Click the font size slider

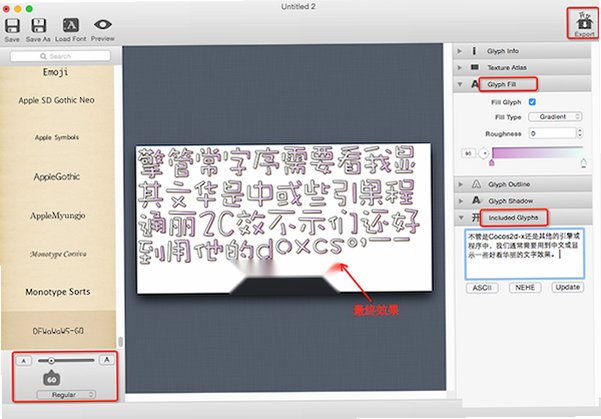[66, 360]
